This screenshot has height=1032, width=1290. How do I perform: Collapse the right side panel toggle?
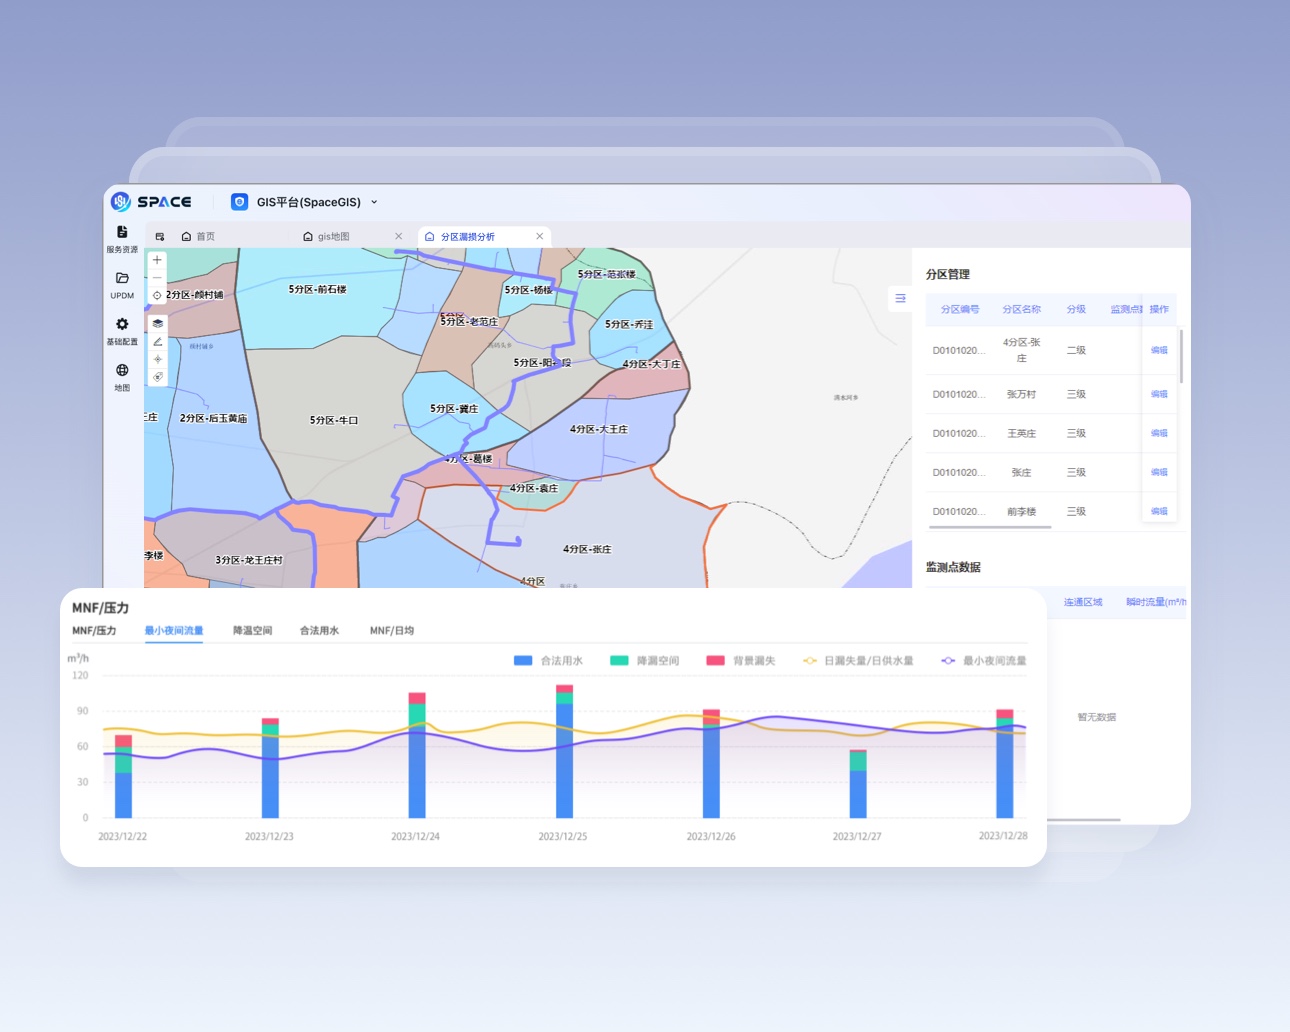[x=900, y=299]
